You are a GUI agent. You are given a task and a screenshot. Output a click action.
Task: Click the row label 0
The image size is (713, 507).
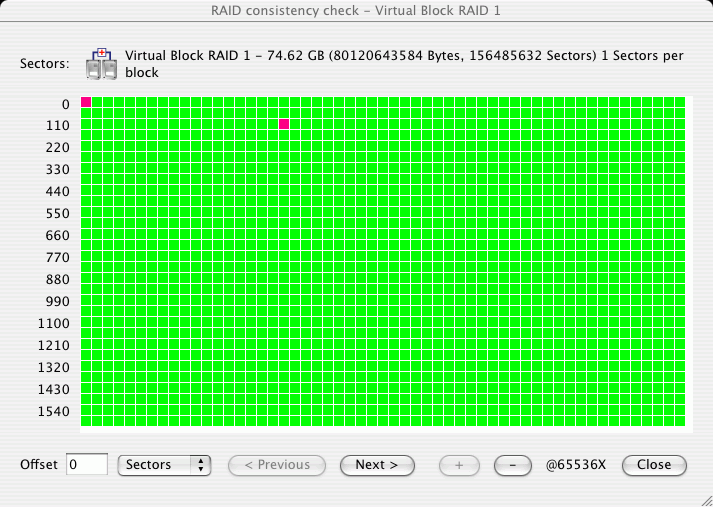65,105
